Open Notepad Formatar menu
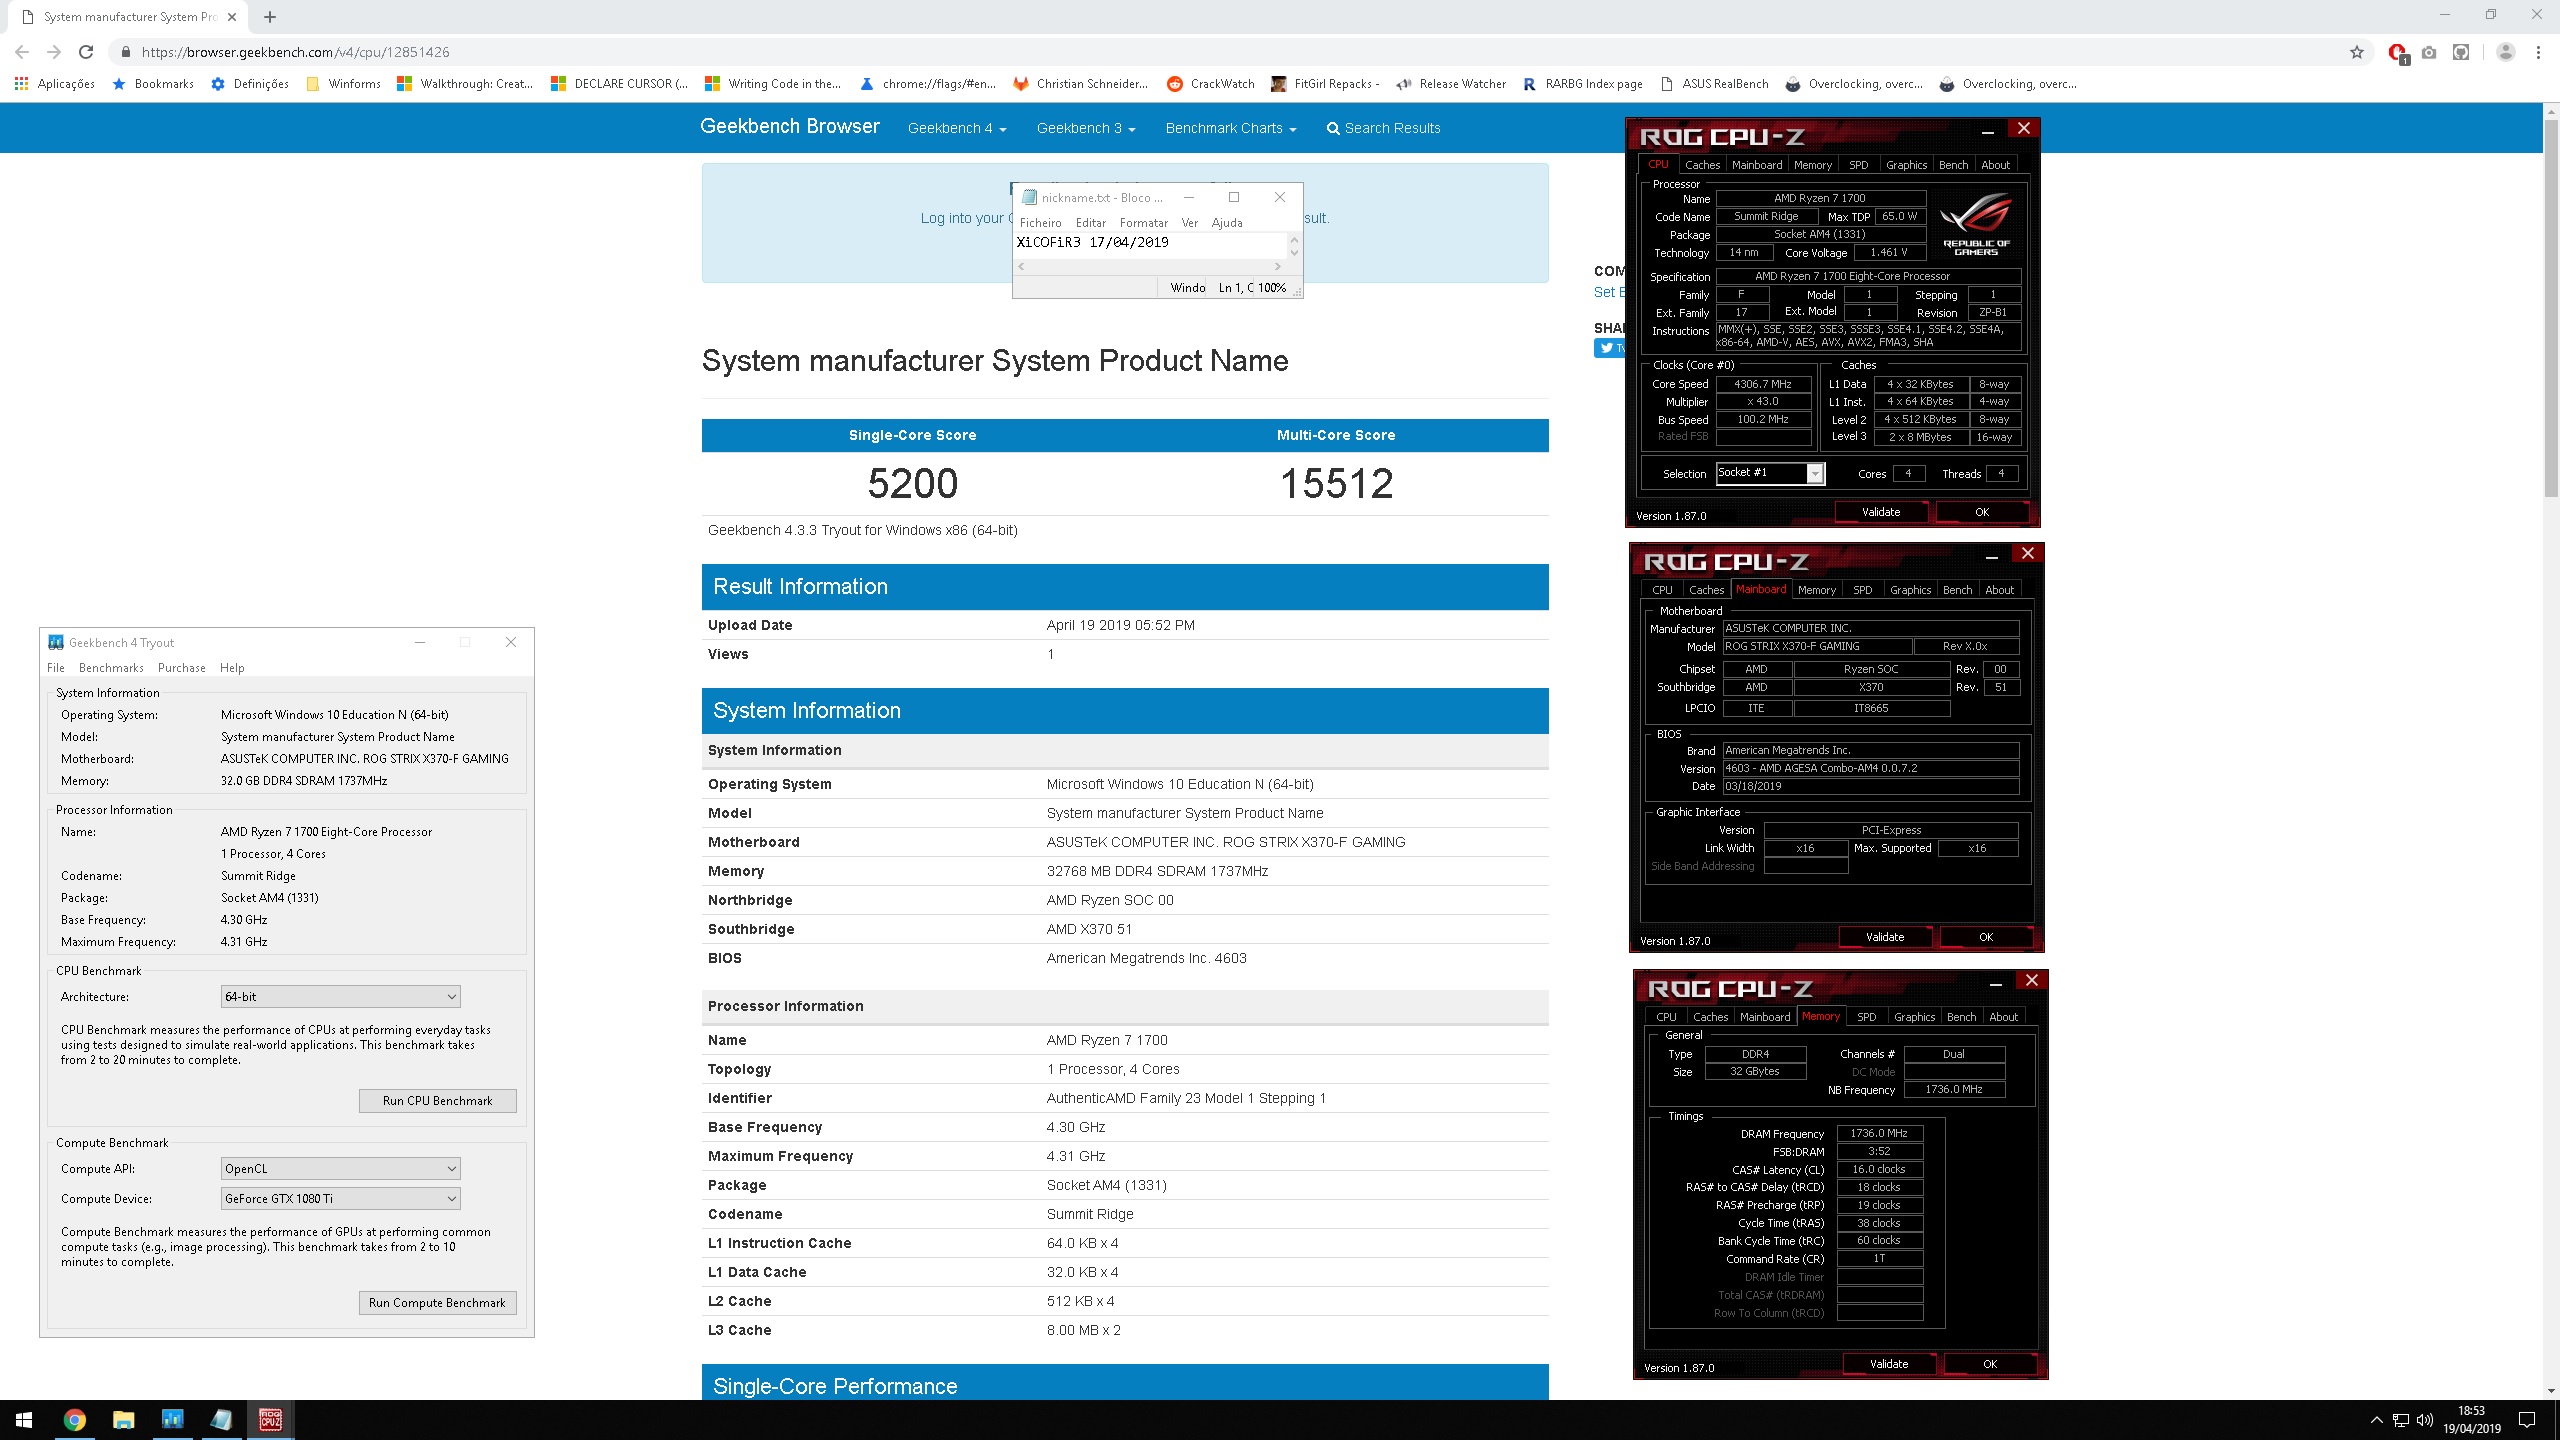 click(1143, 223)
